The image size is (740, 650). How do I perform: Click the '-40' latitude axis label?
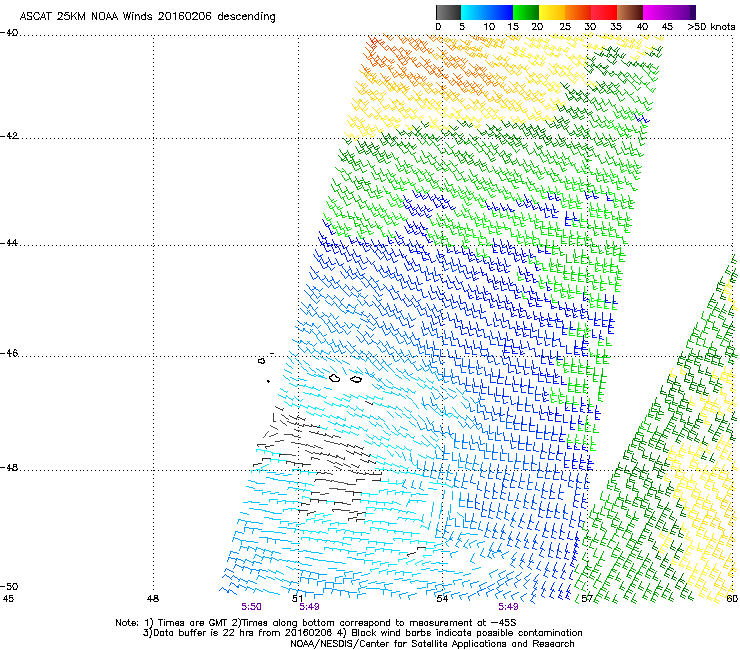(x=9, y=33)
